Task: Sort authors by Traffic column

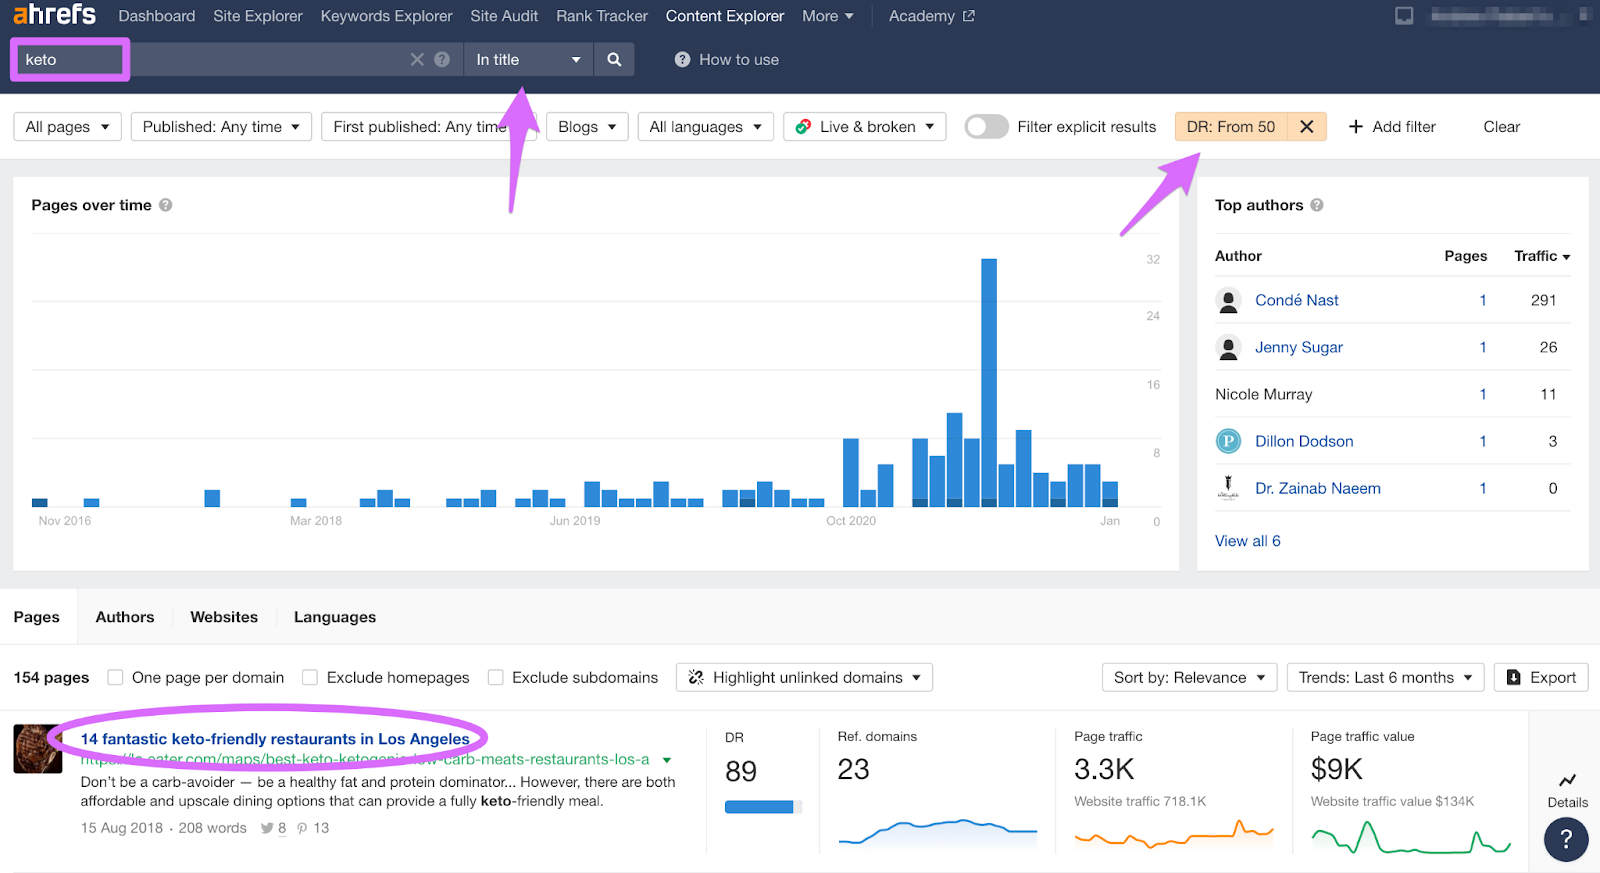Action: pyautogui.click(x=1542, y=256)
